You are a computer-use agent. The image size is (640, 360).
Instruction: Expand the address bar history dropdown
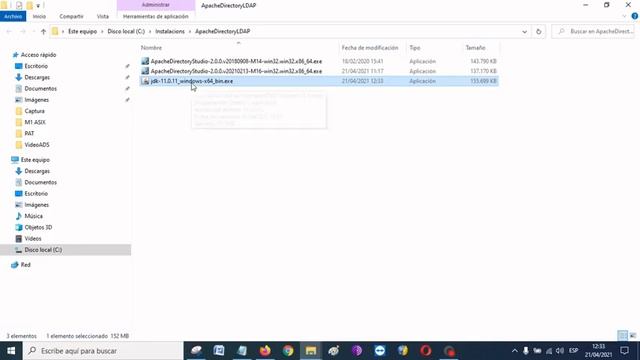524,31
